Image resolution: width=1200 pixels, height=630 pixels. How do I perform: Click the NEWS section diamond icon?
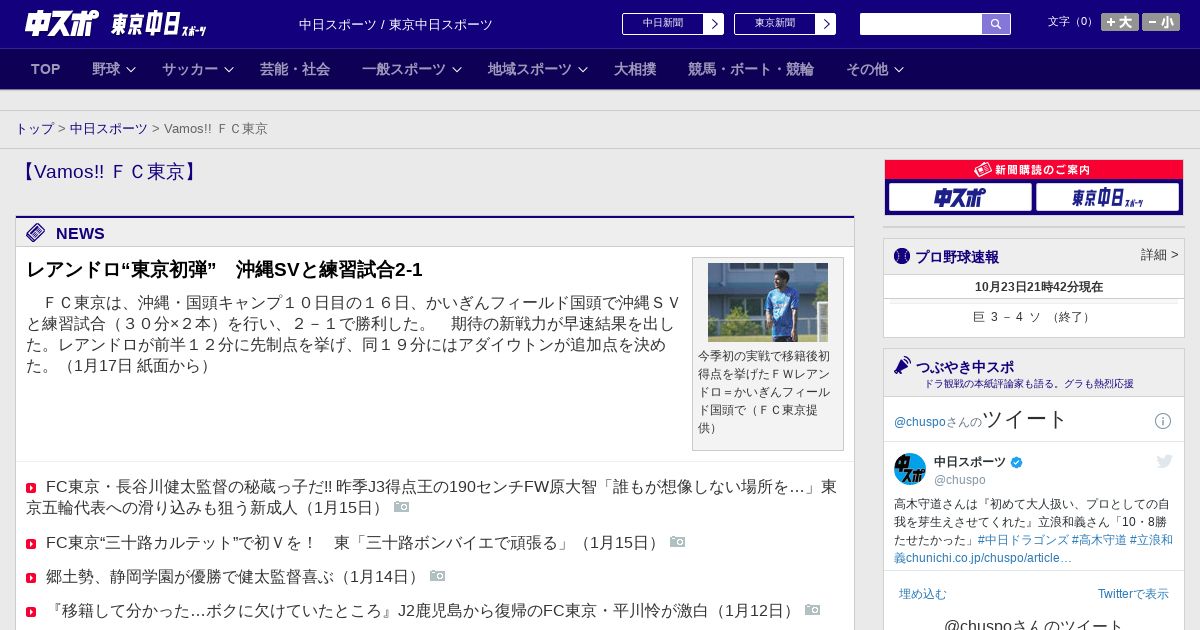click(x=36, y=233)
